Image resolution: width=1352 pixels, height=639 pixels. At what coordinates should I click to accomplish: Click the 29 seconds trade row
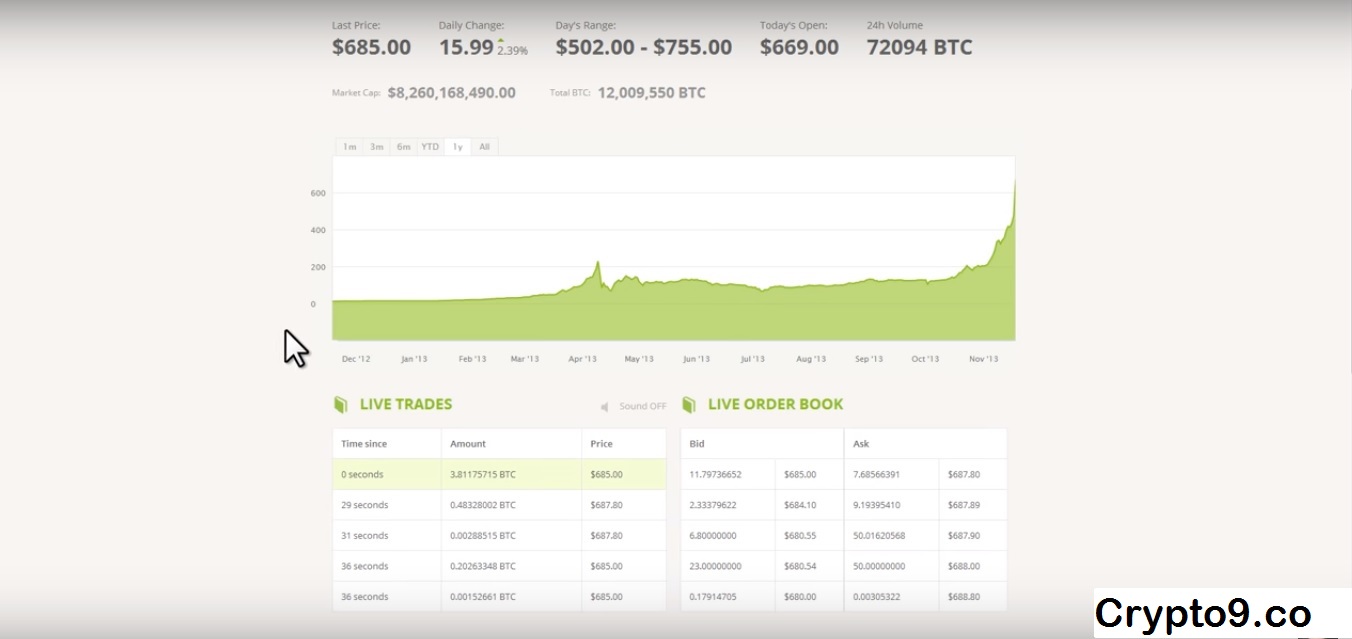tap(499, 505)
